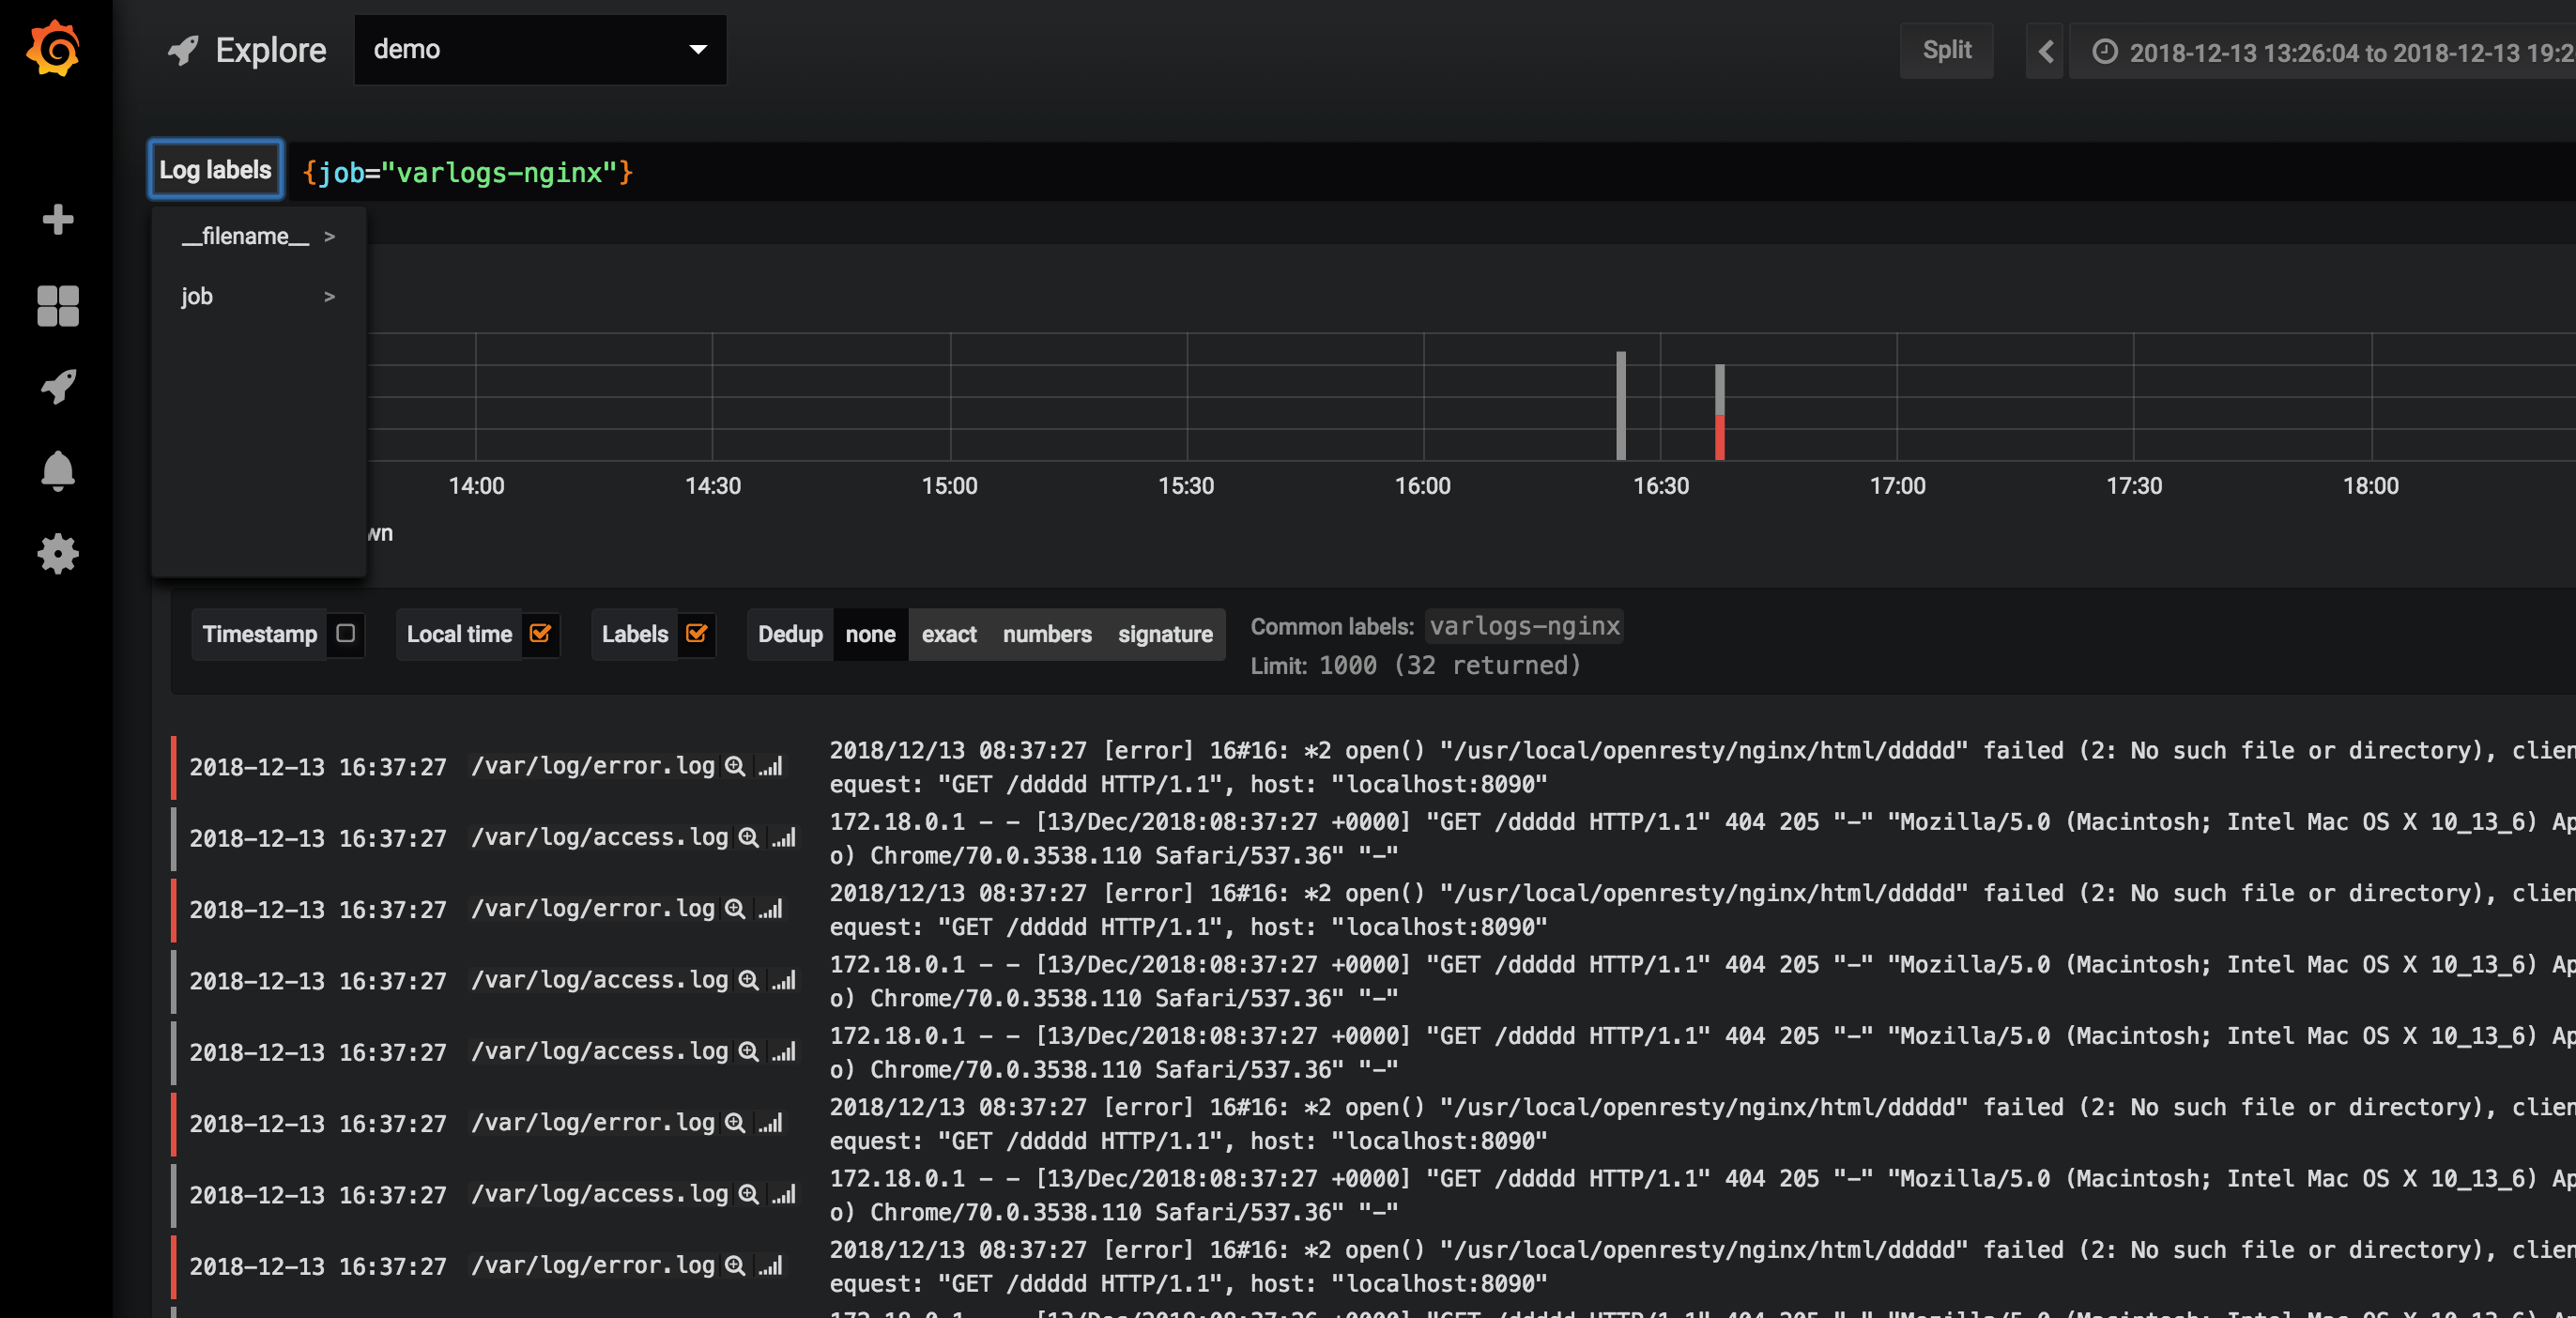Click the time range clock icon

(x=2104, y=51)
